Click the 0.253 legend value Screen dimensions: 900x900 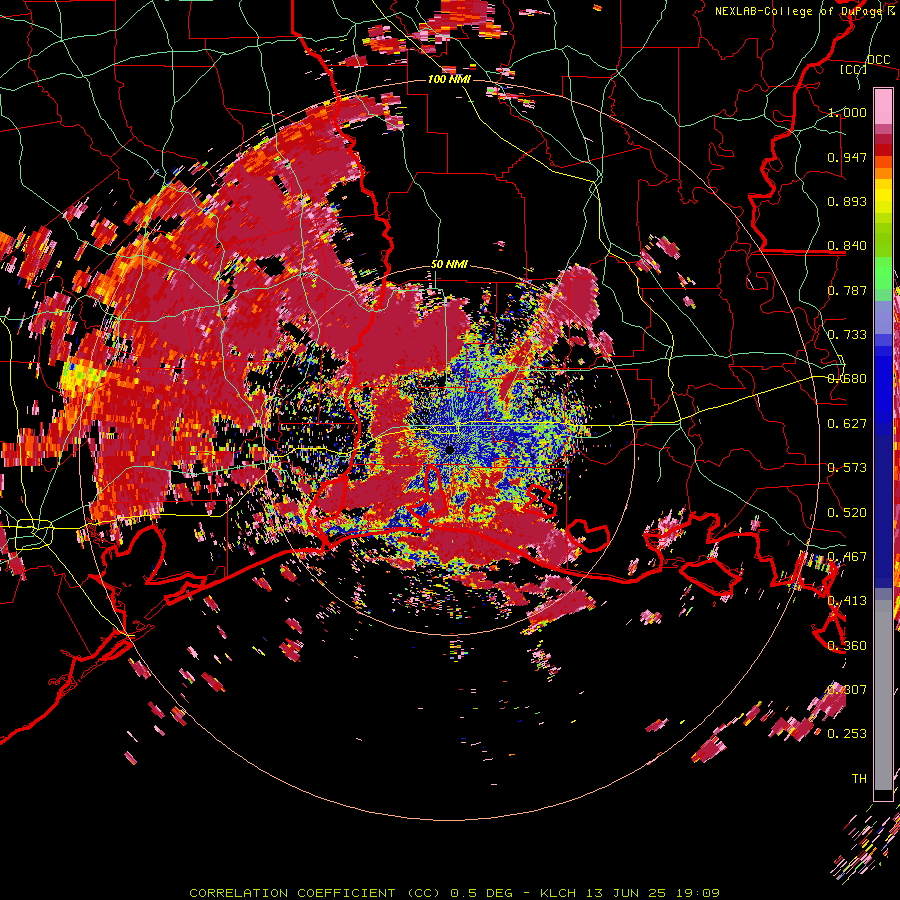(847, 734)
